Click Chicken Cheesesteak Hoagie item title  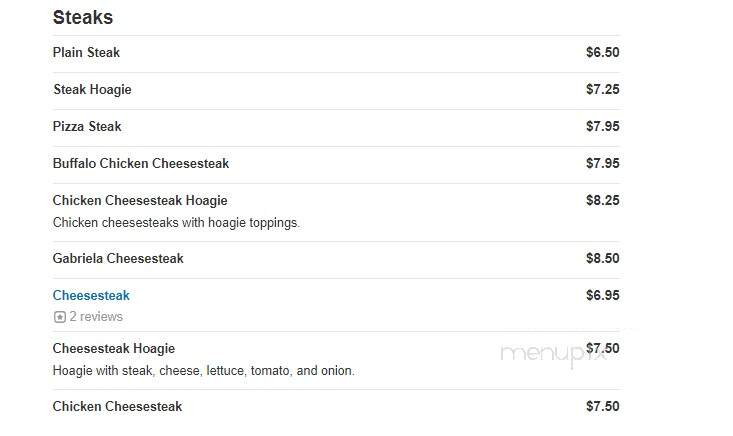tap(140, 200)
